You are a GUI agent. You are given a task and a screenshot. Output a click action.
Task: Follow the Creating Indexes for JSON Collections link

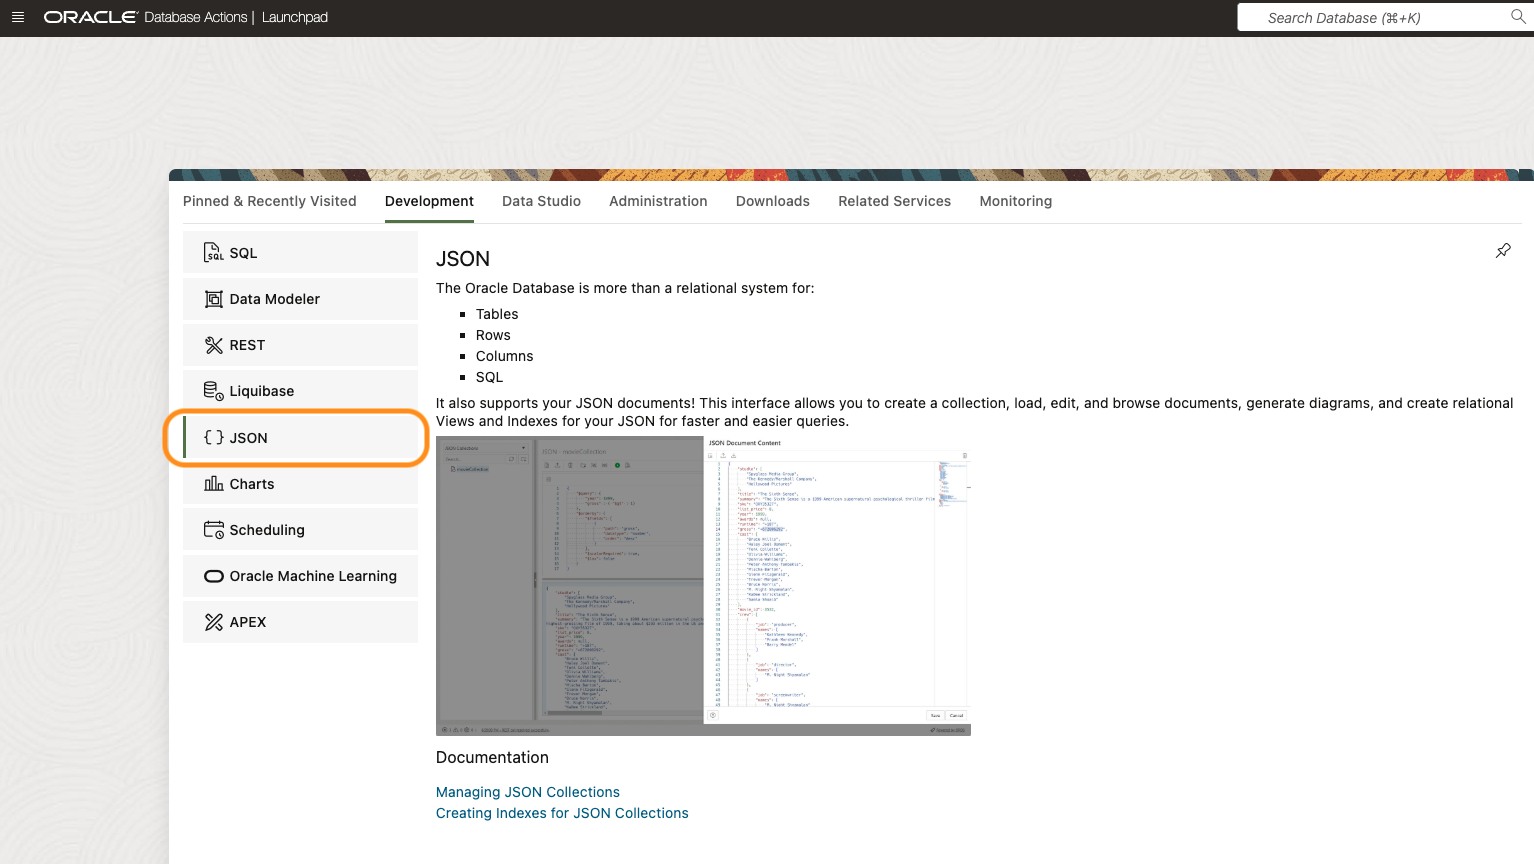[562, 813]
